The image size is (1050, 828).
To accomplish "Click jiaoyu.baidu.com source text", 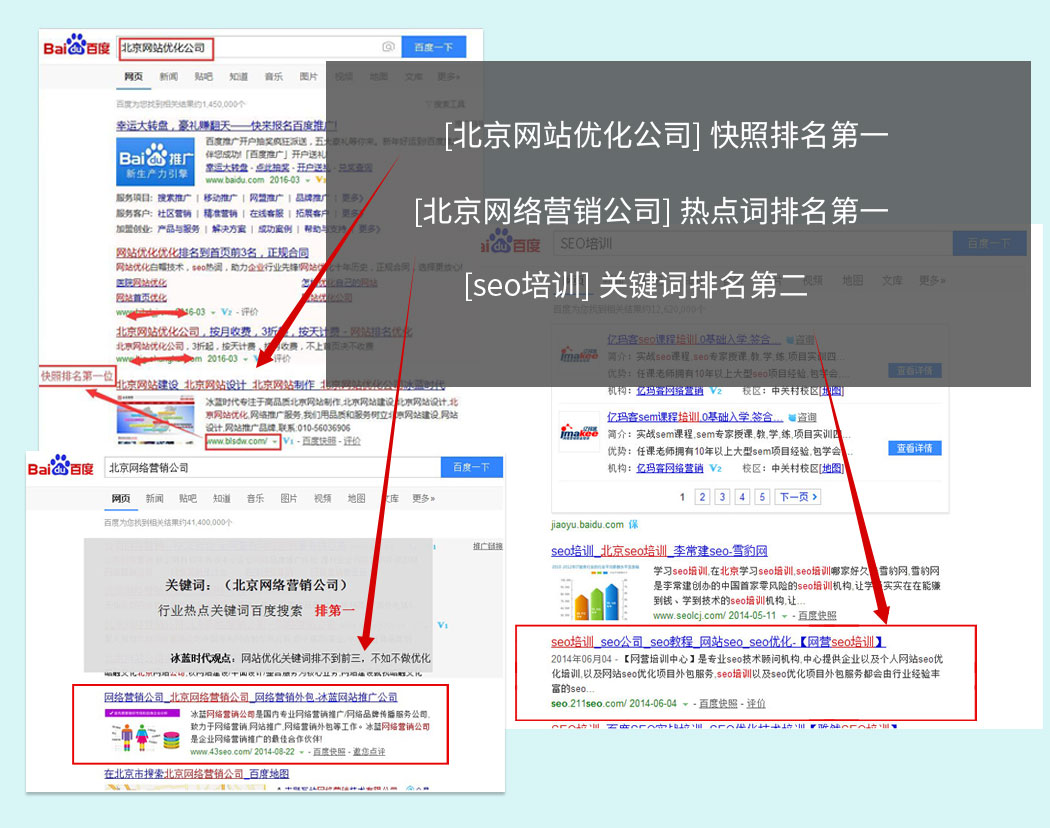I will point(587,525).
